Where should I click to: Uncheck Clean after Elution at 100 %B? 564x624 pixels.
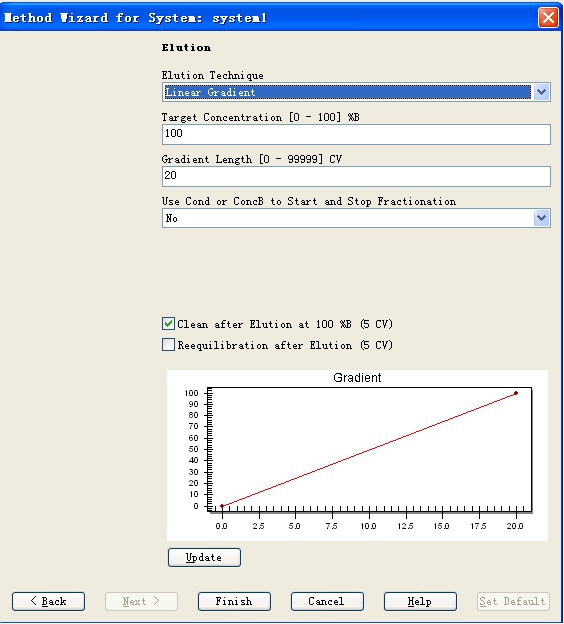(x=168, y=324)
